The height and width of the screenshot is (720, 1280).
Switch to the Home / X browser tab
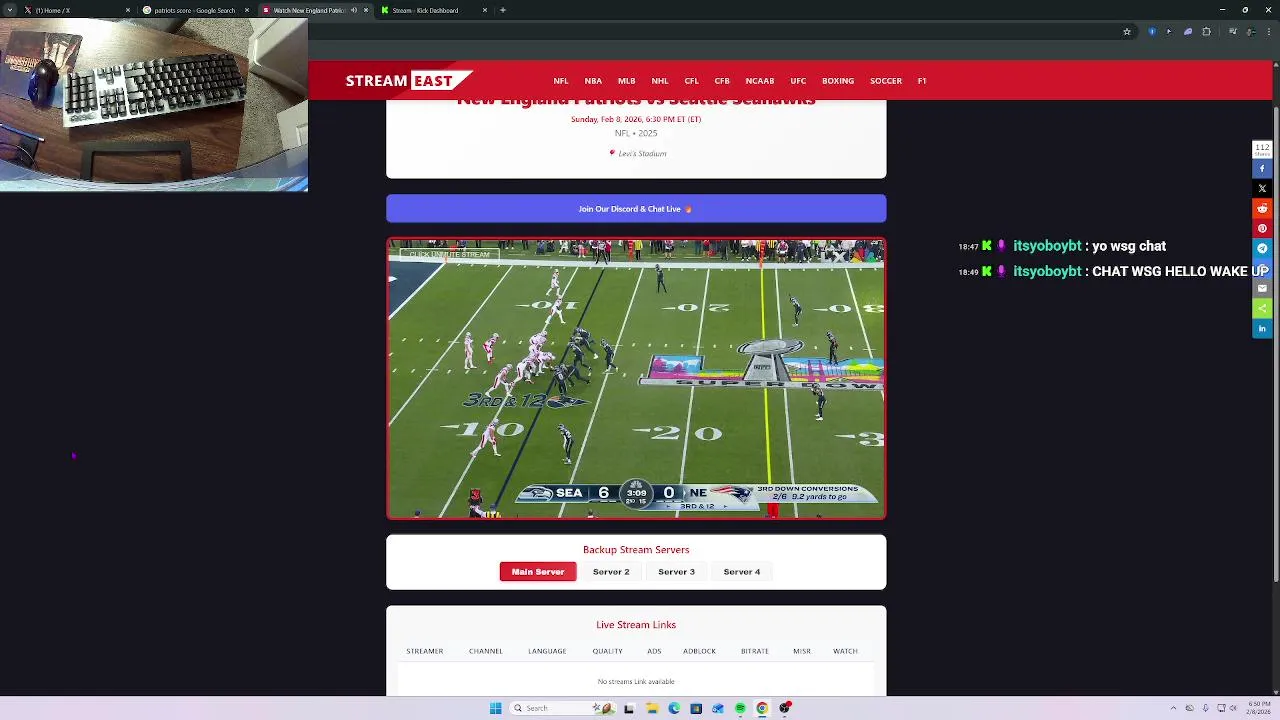point(75,10)
